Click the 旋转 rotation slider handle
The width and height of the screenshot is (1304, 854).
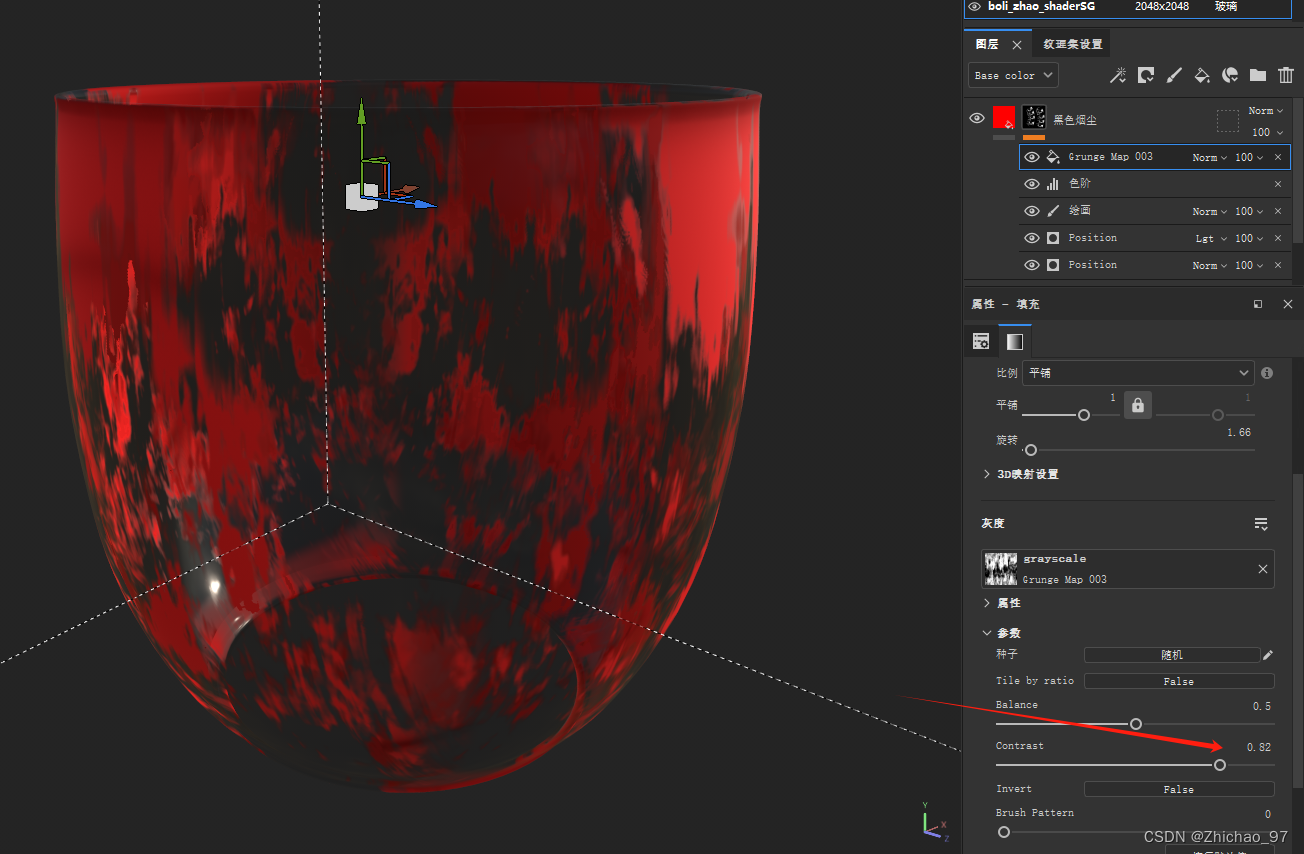pos(1031,450)
